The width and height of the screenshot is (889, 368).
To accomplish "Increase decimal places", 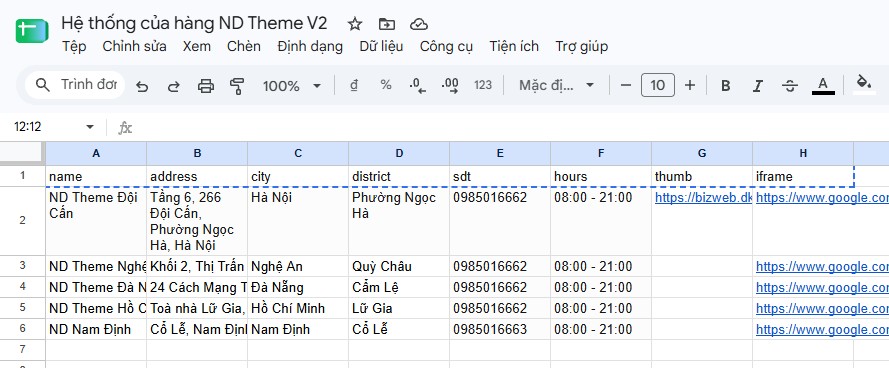I will 450,86.
